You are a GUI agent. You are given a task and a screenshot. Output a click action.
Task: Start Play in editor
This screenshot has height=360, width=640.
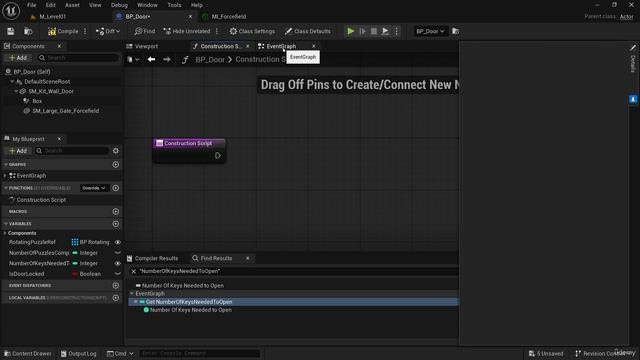click(351, 31)
